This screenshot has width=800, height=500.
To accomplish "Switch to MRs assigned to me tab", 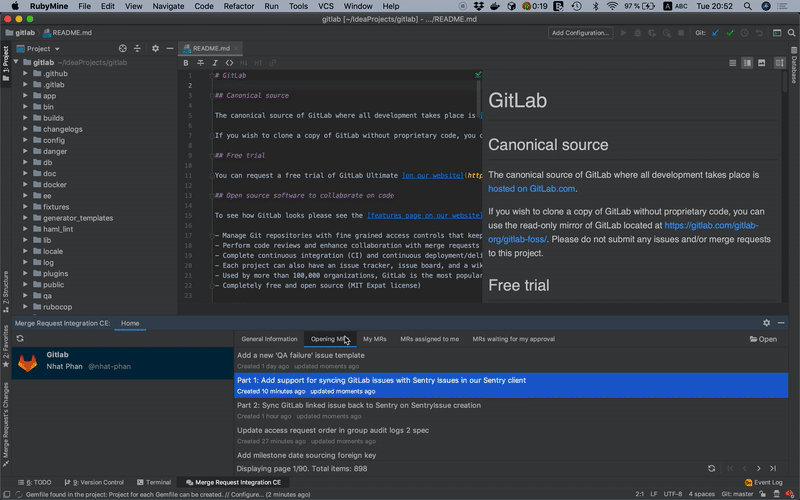I will (x=430, y=339).
